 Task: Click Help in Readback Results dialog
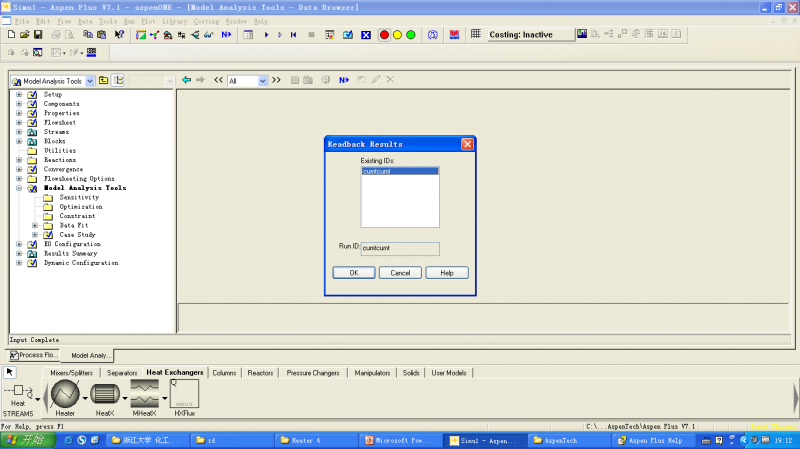point(447,273)
